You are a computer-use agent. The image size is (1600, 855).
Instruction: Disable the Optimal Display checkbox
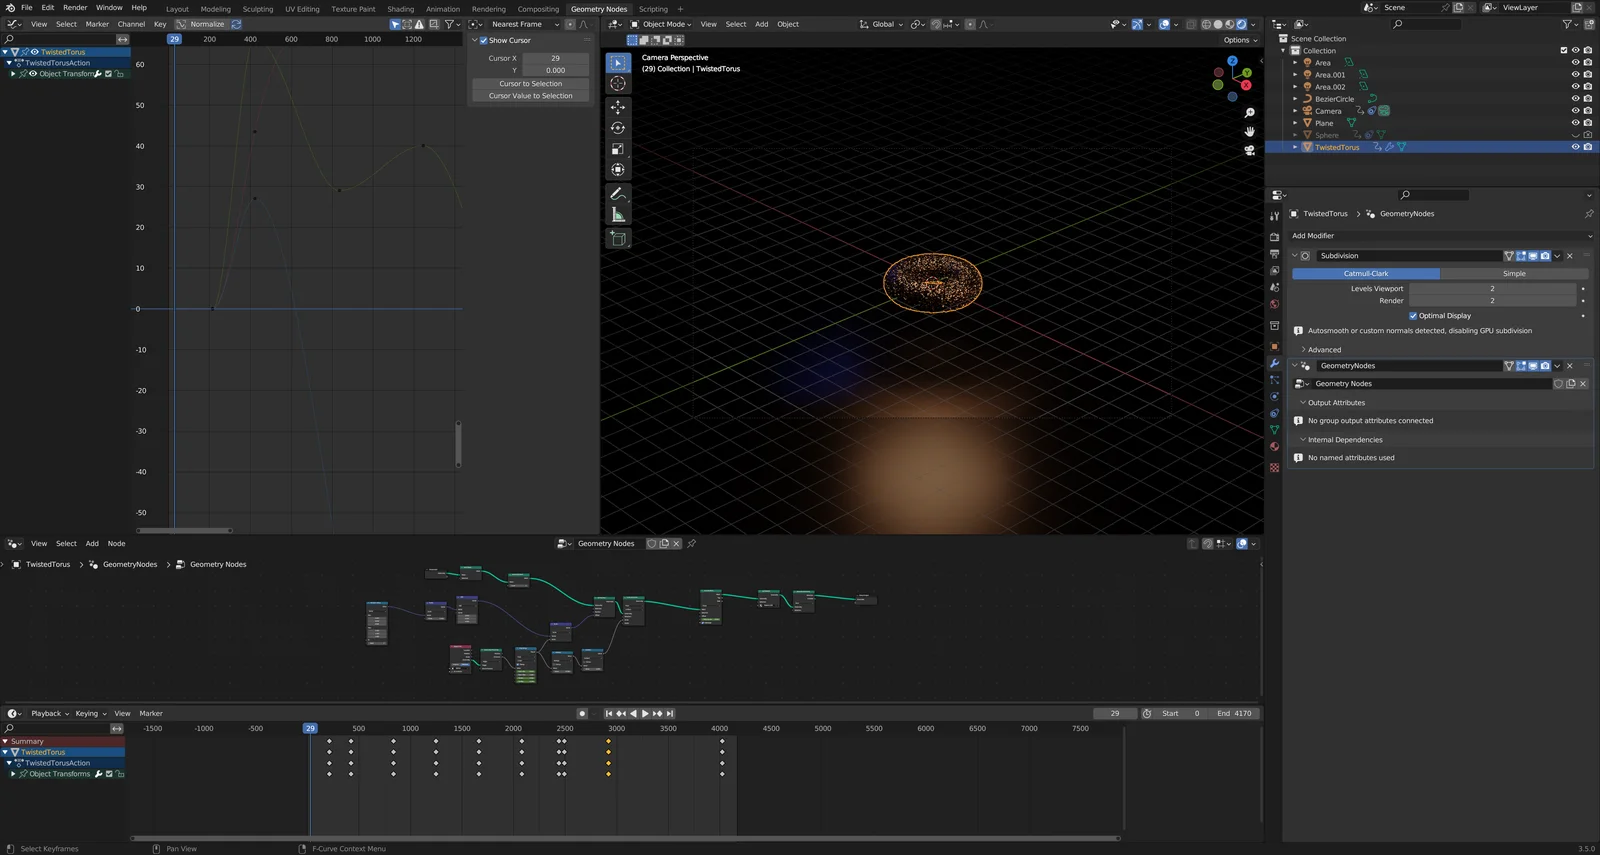1413,316
